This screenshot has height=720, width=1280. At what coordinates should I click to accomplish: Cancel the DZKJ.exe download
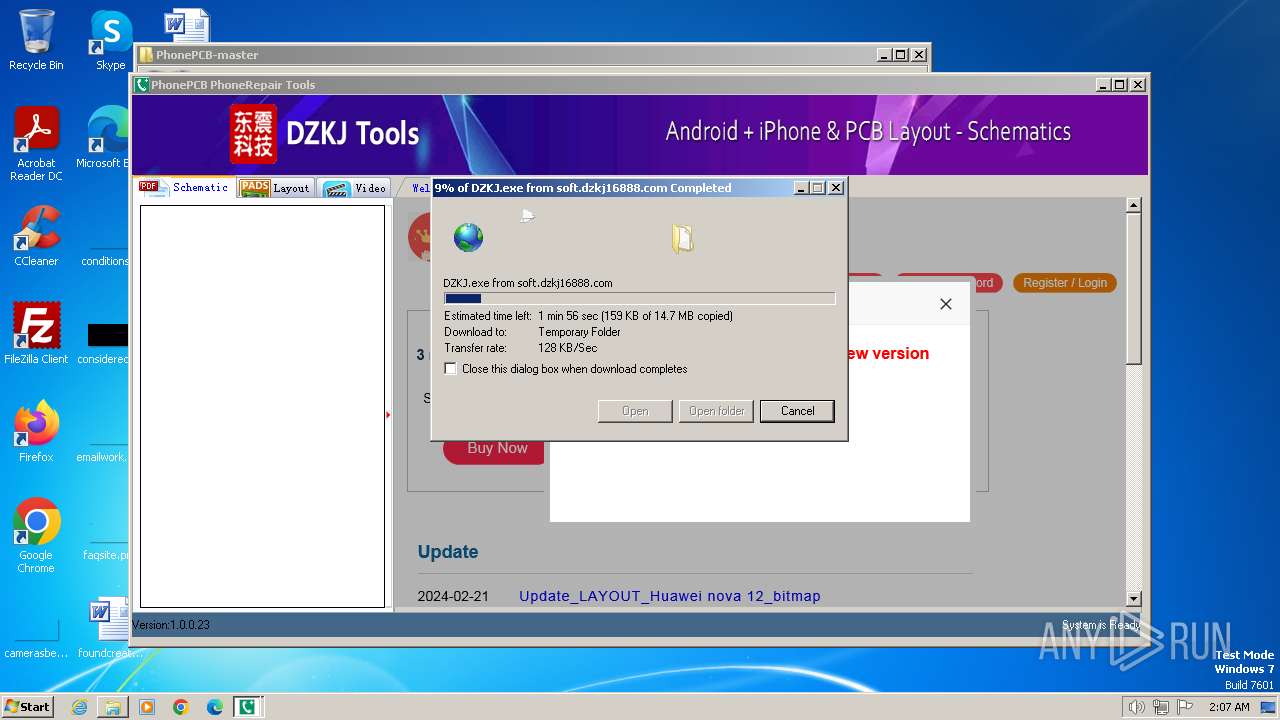[797, 411]
